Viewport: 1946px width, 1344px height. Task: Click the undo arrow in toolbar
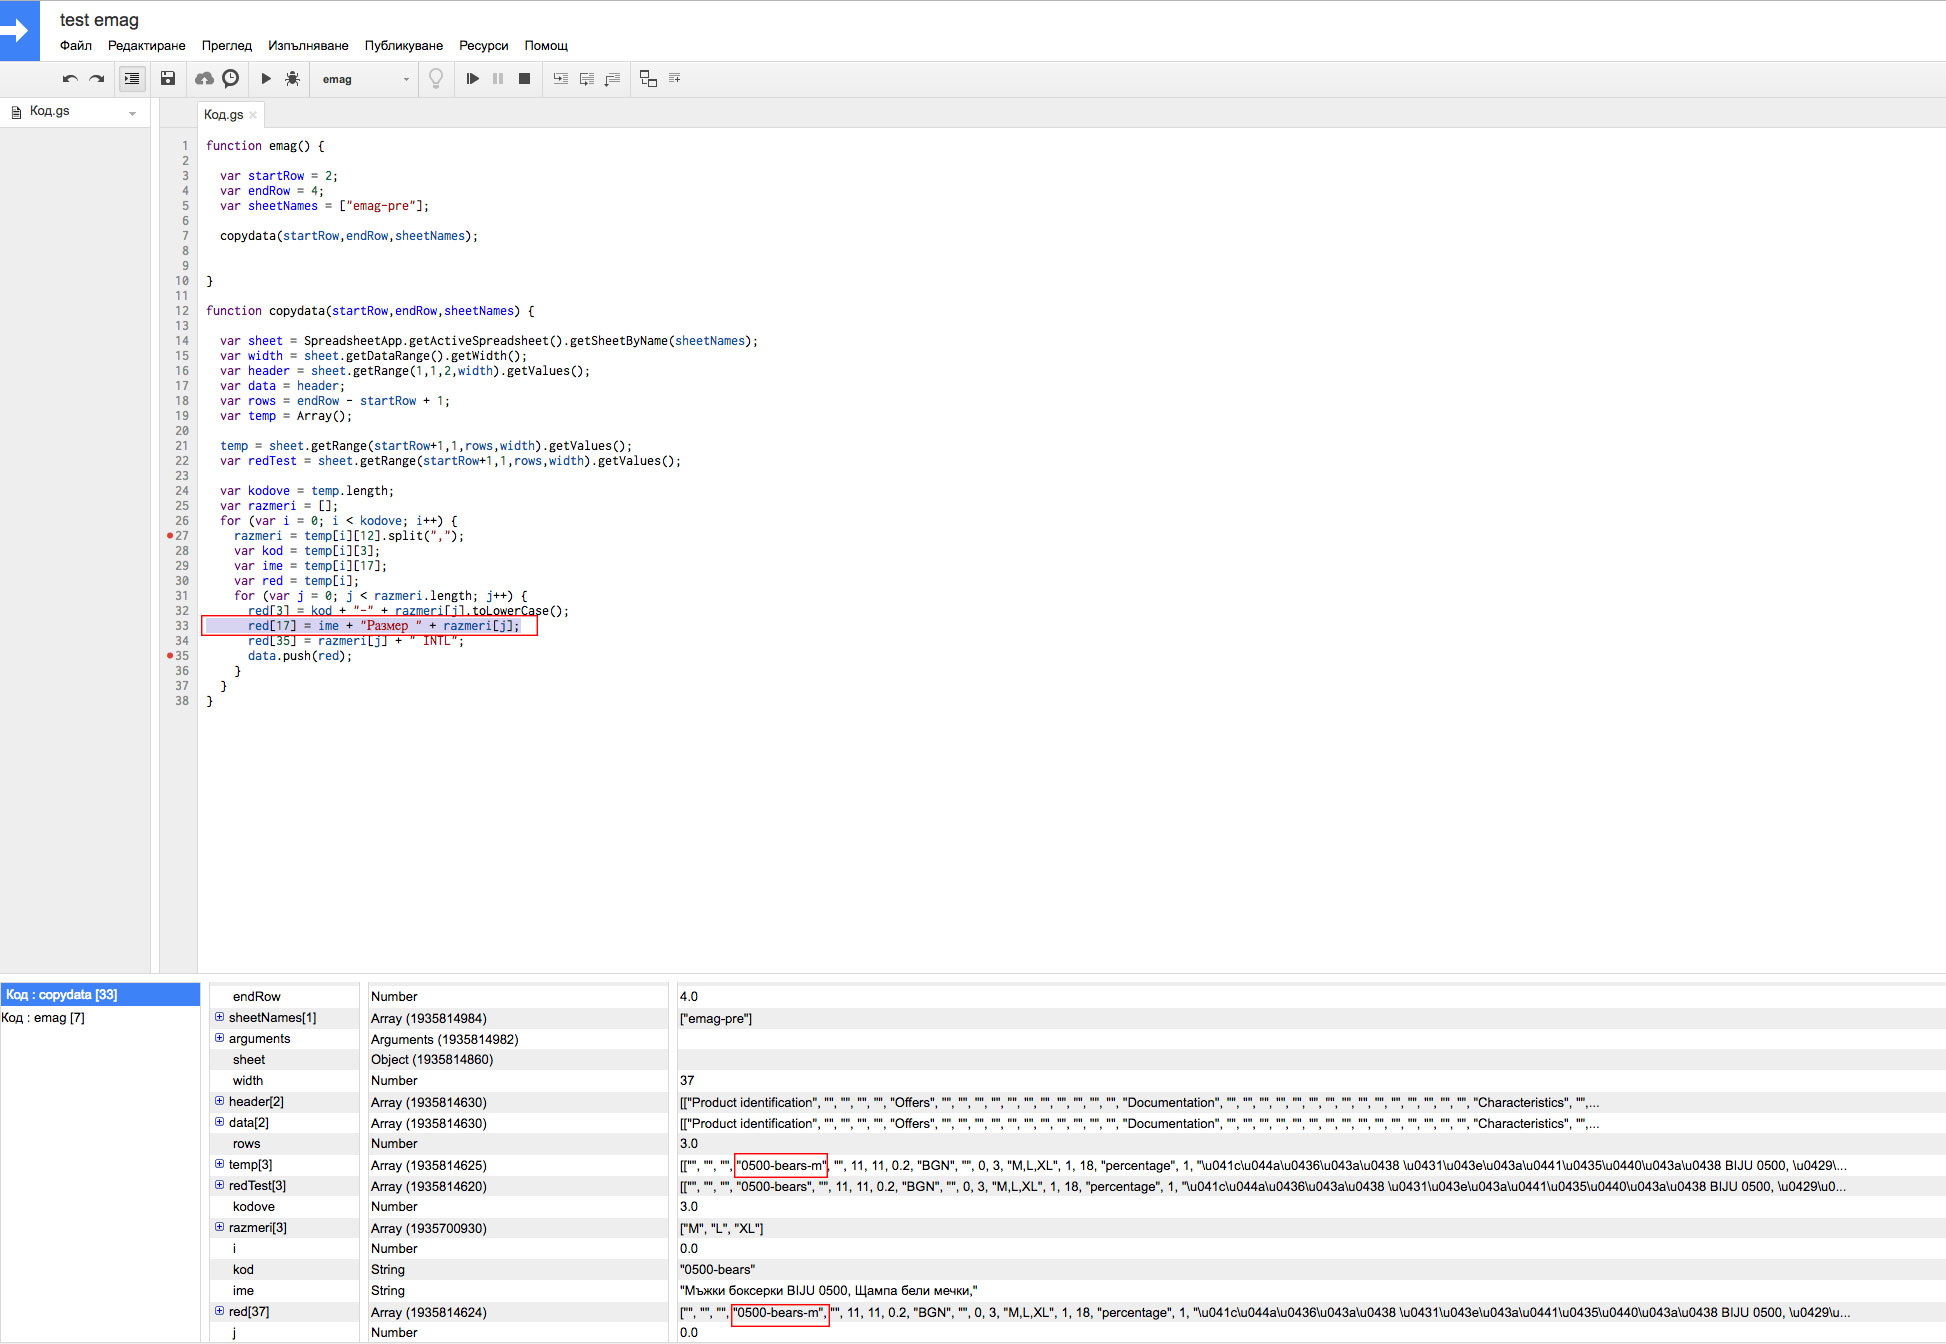click(70, 79)
